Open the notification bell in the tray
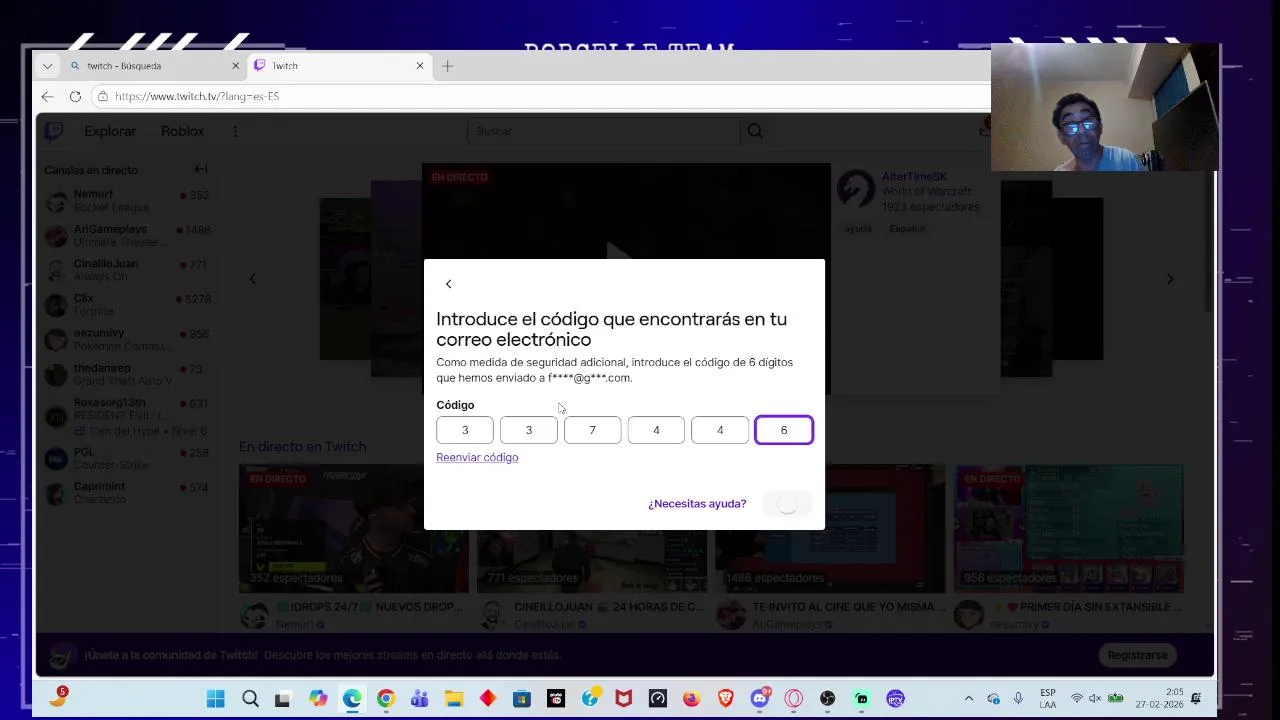The image size is (1280, 720). tap(1196, 698)
